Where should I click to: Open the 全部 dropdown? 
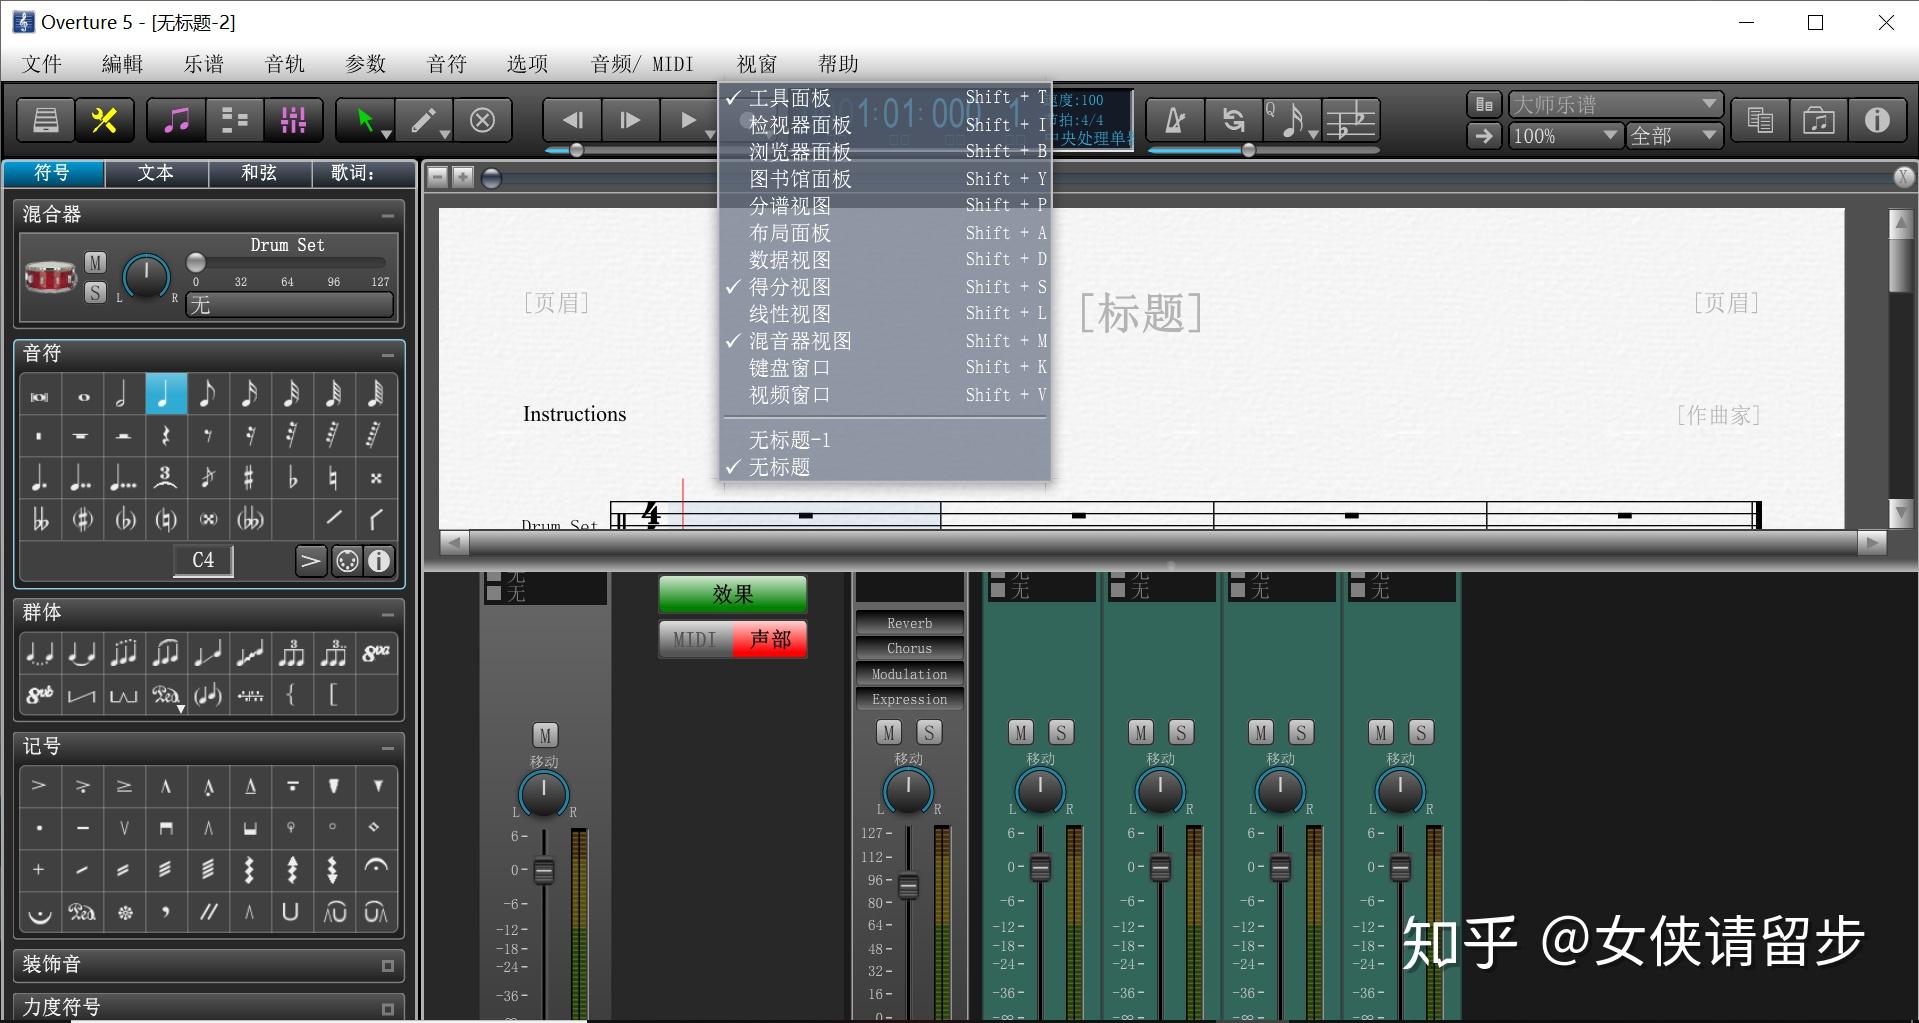1673,136
